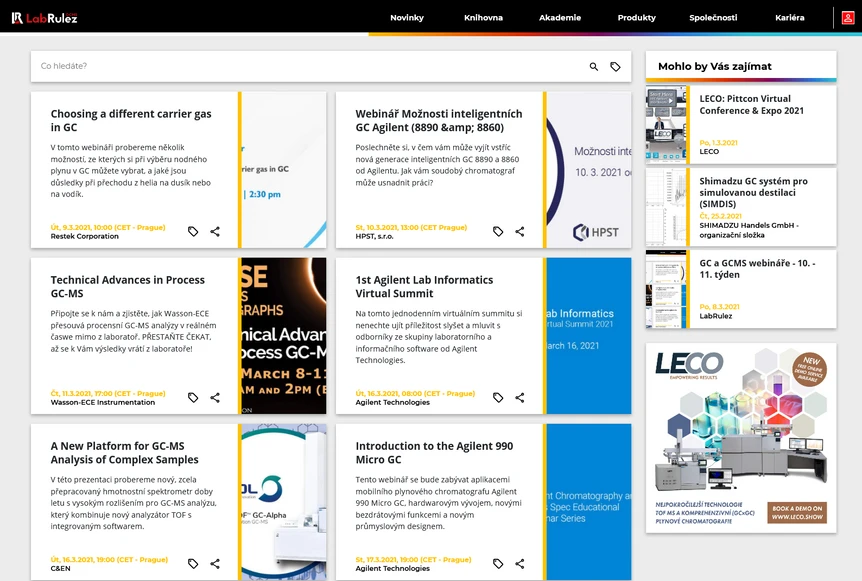Open the Knihovna menu
862x581 pixels.
pos(484,17)
